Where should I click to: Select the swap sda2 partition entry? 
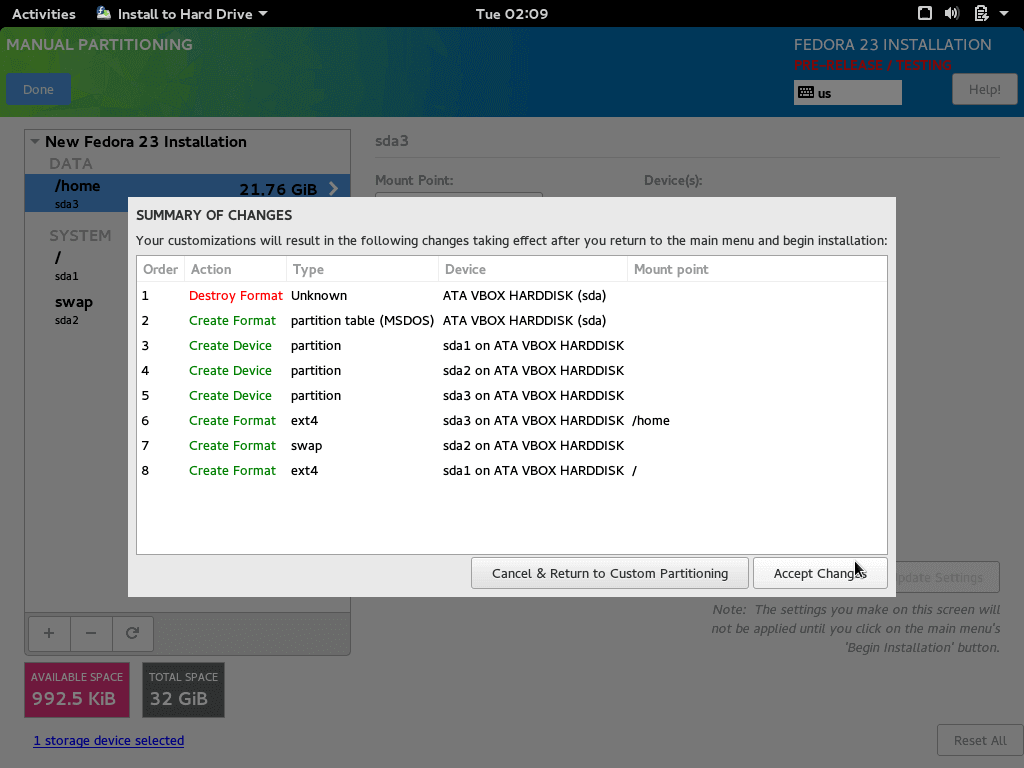tap(76, 310)
